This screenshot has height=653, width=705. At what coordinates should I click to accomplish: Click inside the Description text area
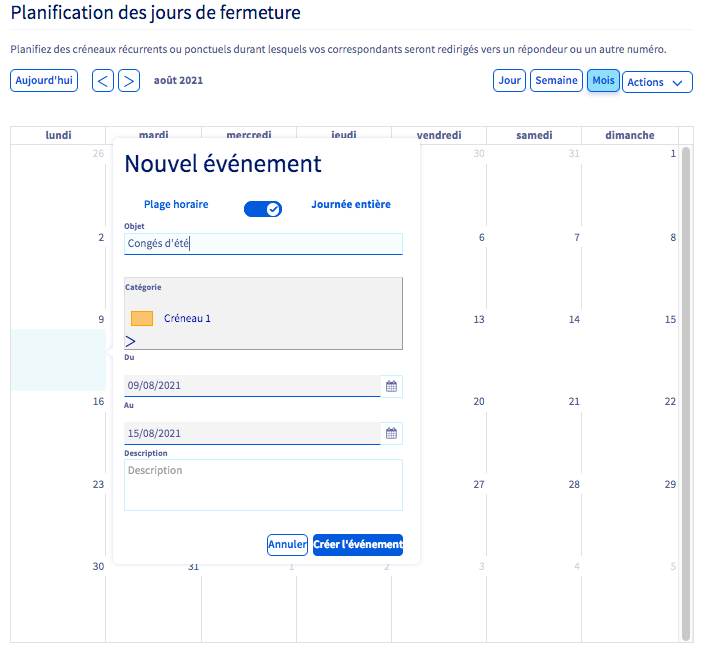[263, 485]
